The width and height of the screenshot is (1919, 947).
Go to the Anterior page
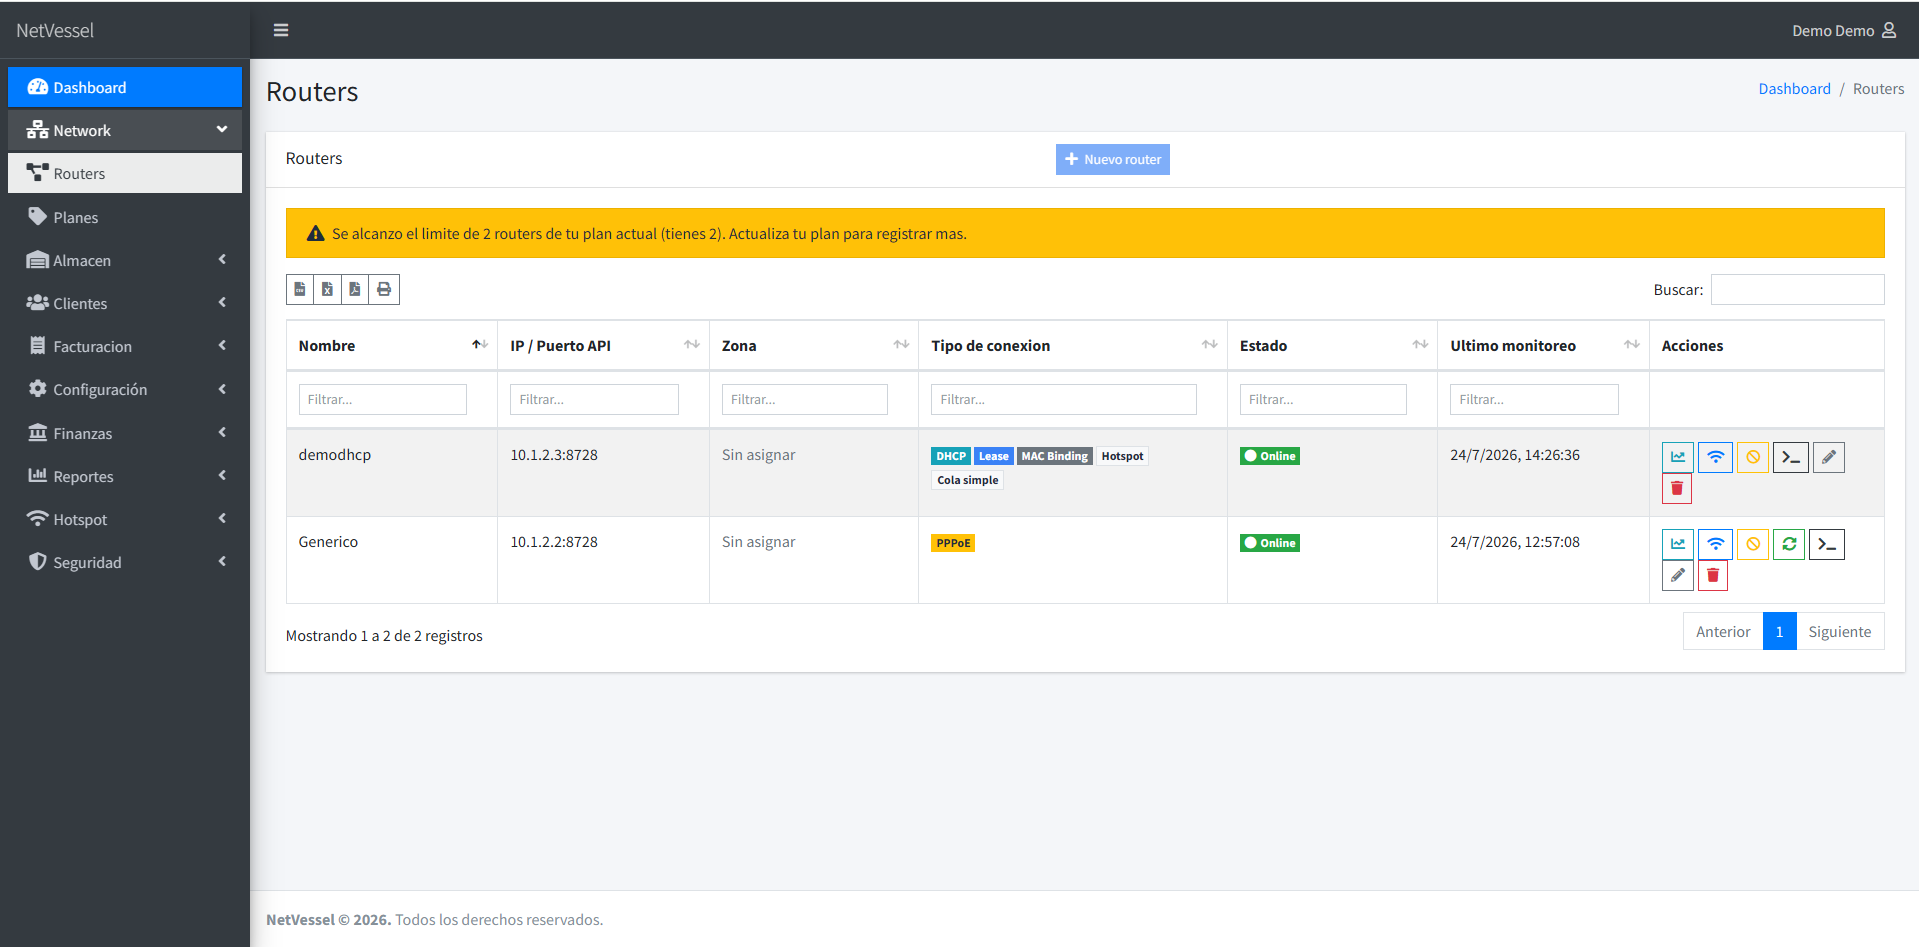click(x=1723, y=631)
